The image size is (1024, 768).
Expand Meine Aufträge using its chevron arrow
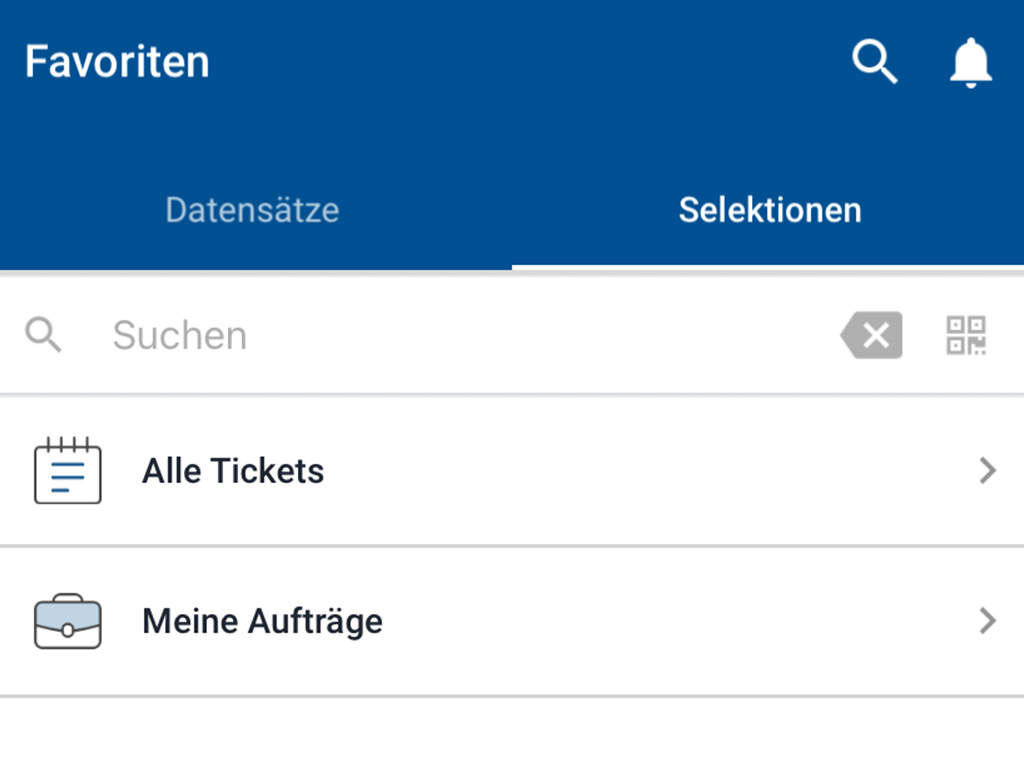tap(987, 621)
